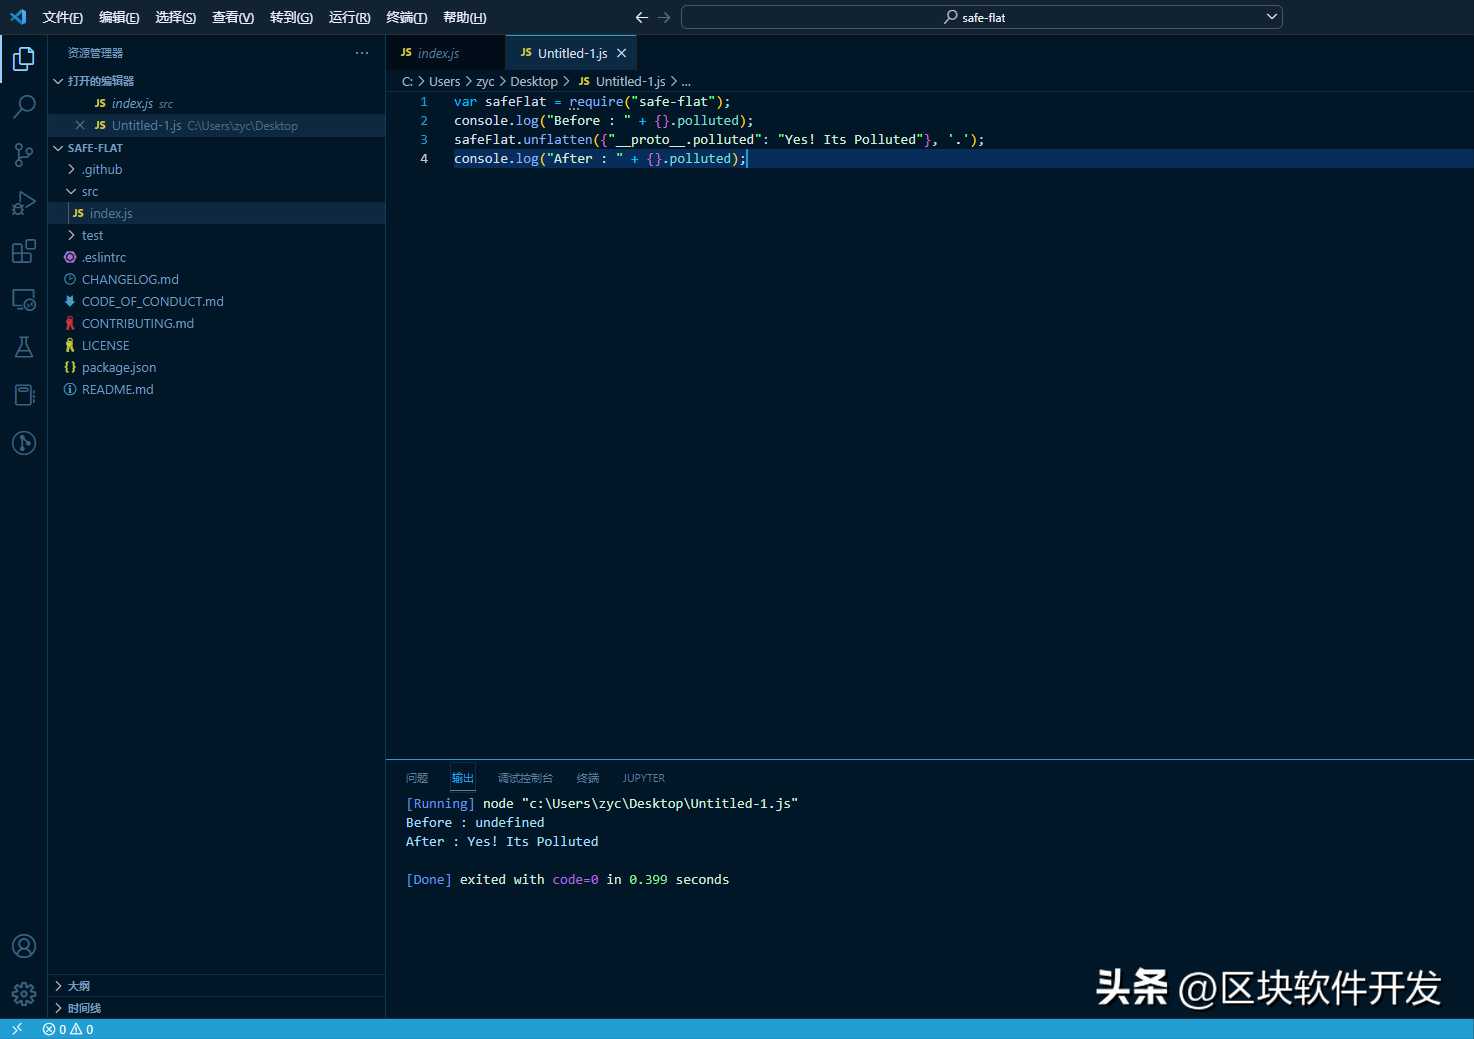Open the Extensions view

24,251
